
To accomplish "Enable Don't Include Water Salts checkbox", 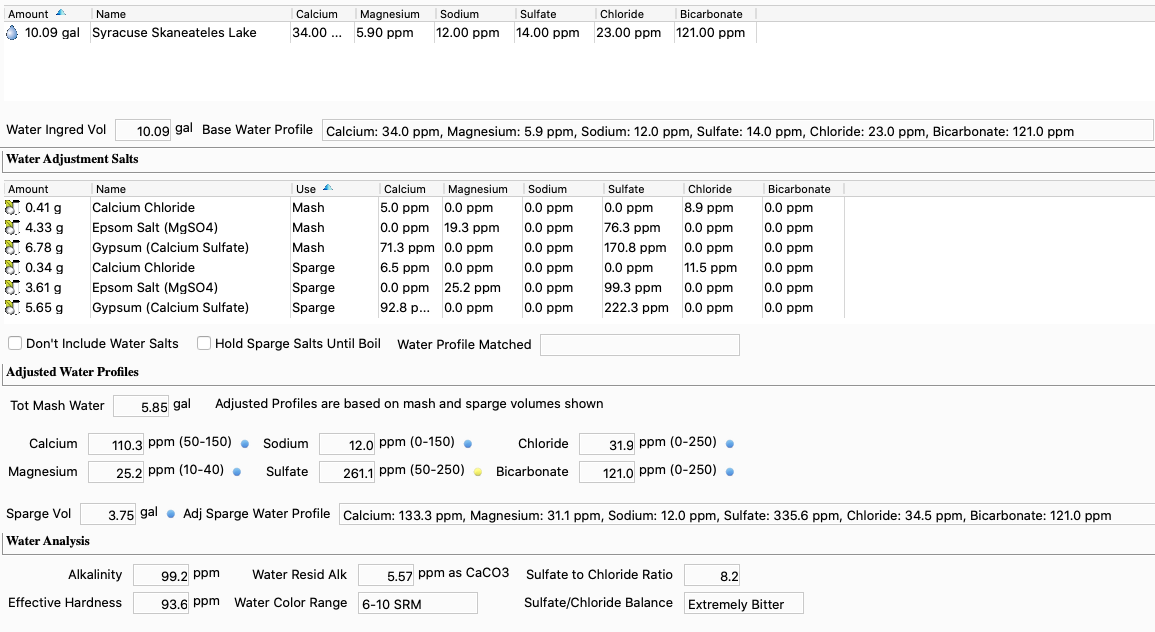I will pos(15,343).
